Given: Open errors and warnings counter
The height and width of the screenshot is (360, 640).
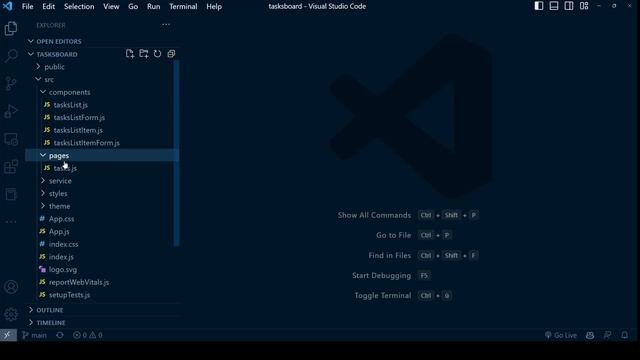Looking at the screenshot, I should 87,335.
